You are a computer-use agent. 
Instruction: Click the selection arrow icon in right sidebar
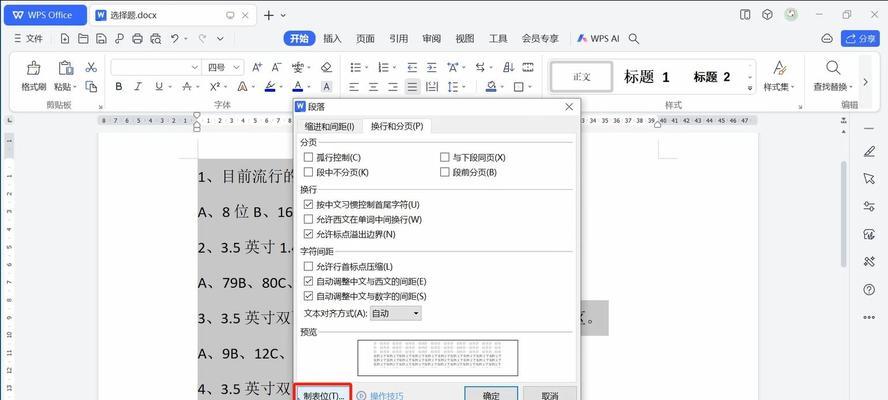[x=869, y=179]
